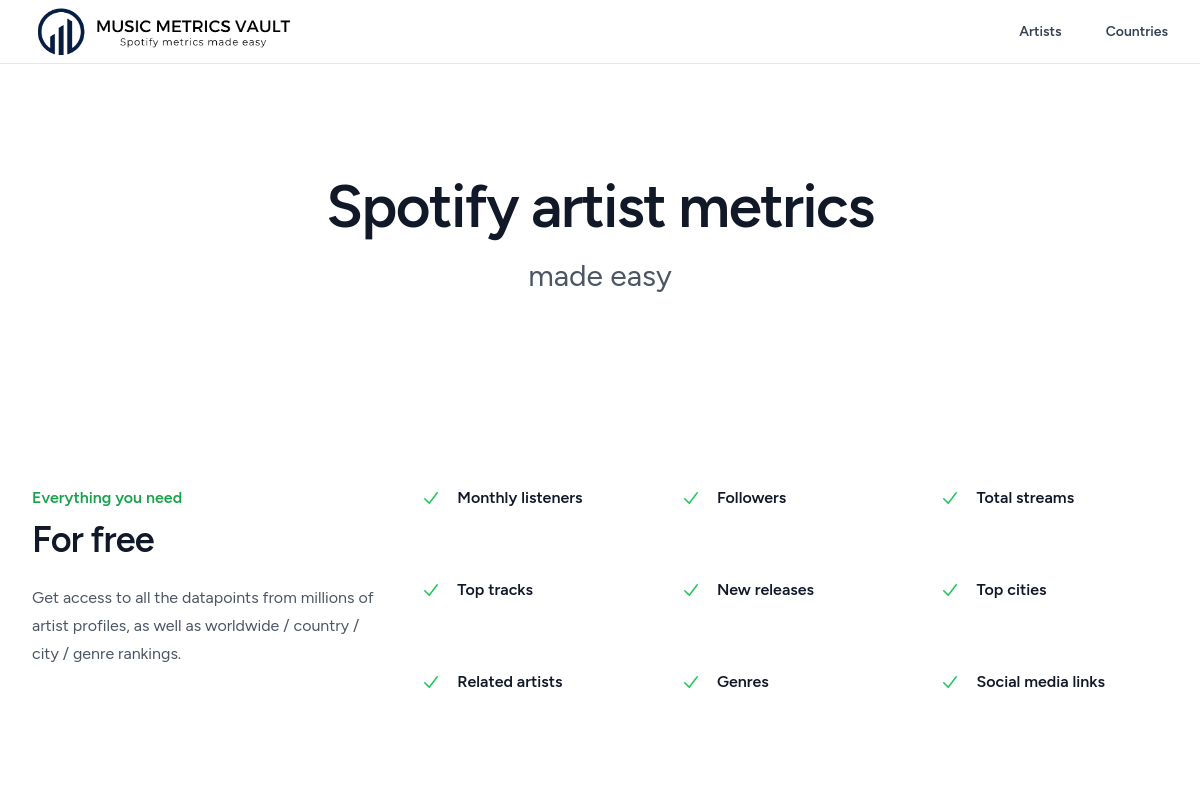Viewport: 1200px width, 800px height.
Task: Click the Social media links feature label
Action: click(1040, 682)
